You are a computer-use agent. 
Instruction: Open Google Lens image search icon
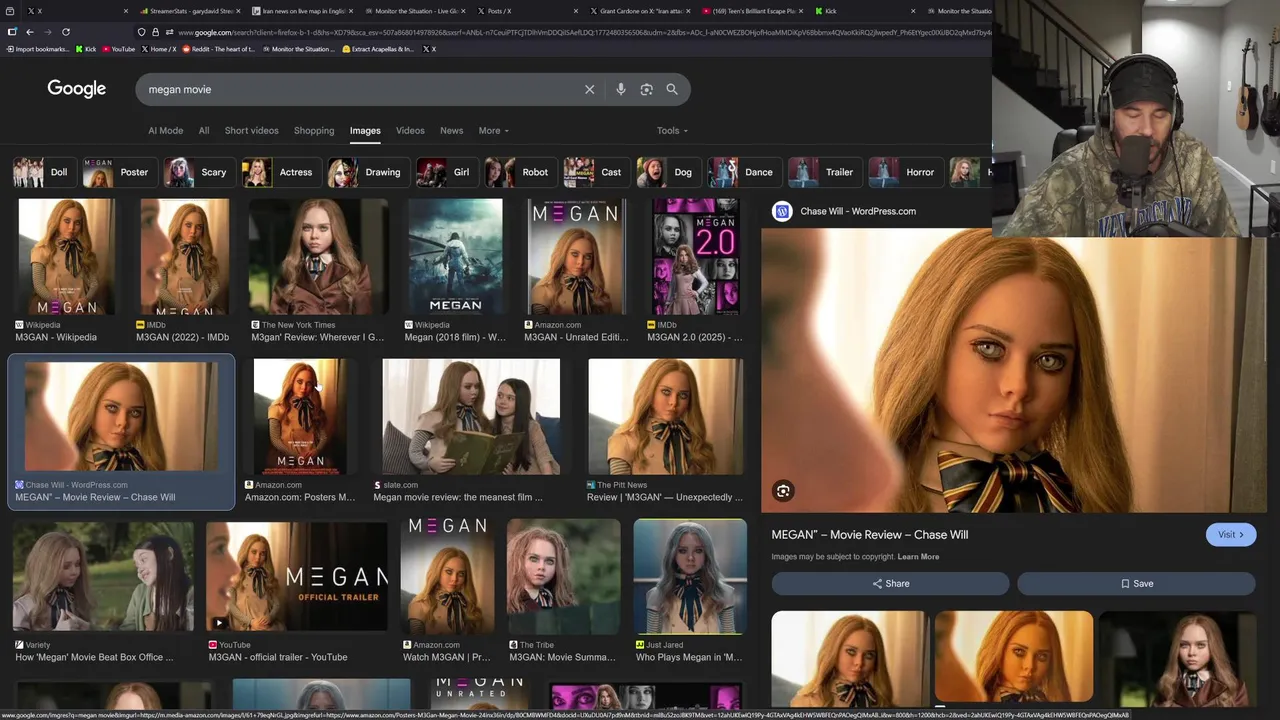[646, 90]
